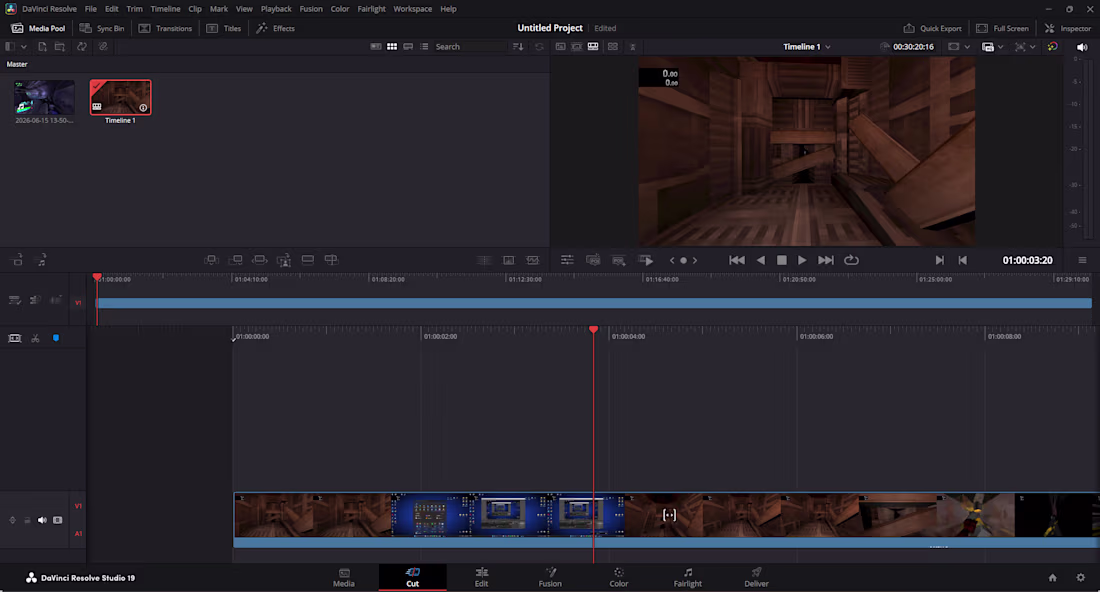Viewport: 1100px width, 592px height.
Task: Open the Sync Bin panel
Action: [102, 28]
